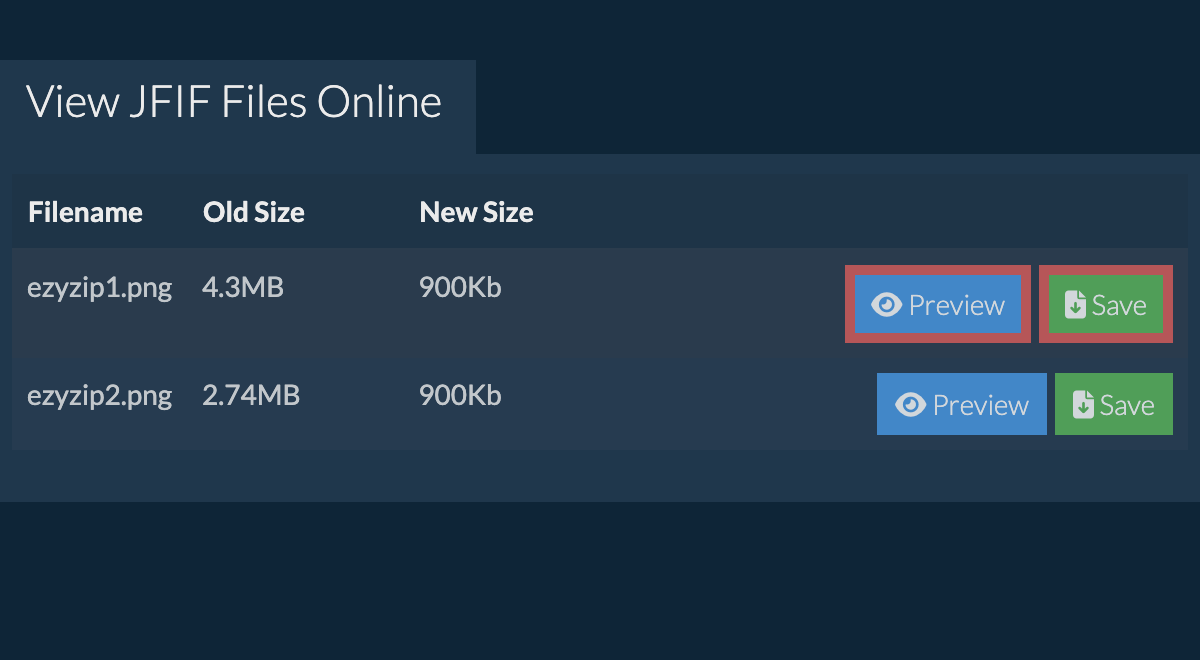Select the ezyzip2.png filename text
1200x660 pixels.
tap(100, 396)
